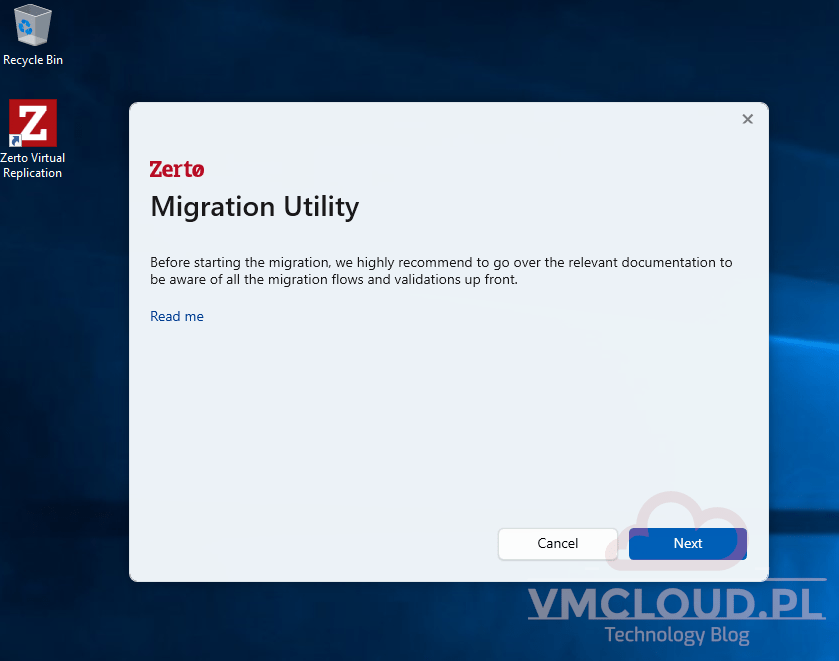Click the VMCLOUD.PL watermark text

(676, 604)
